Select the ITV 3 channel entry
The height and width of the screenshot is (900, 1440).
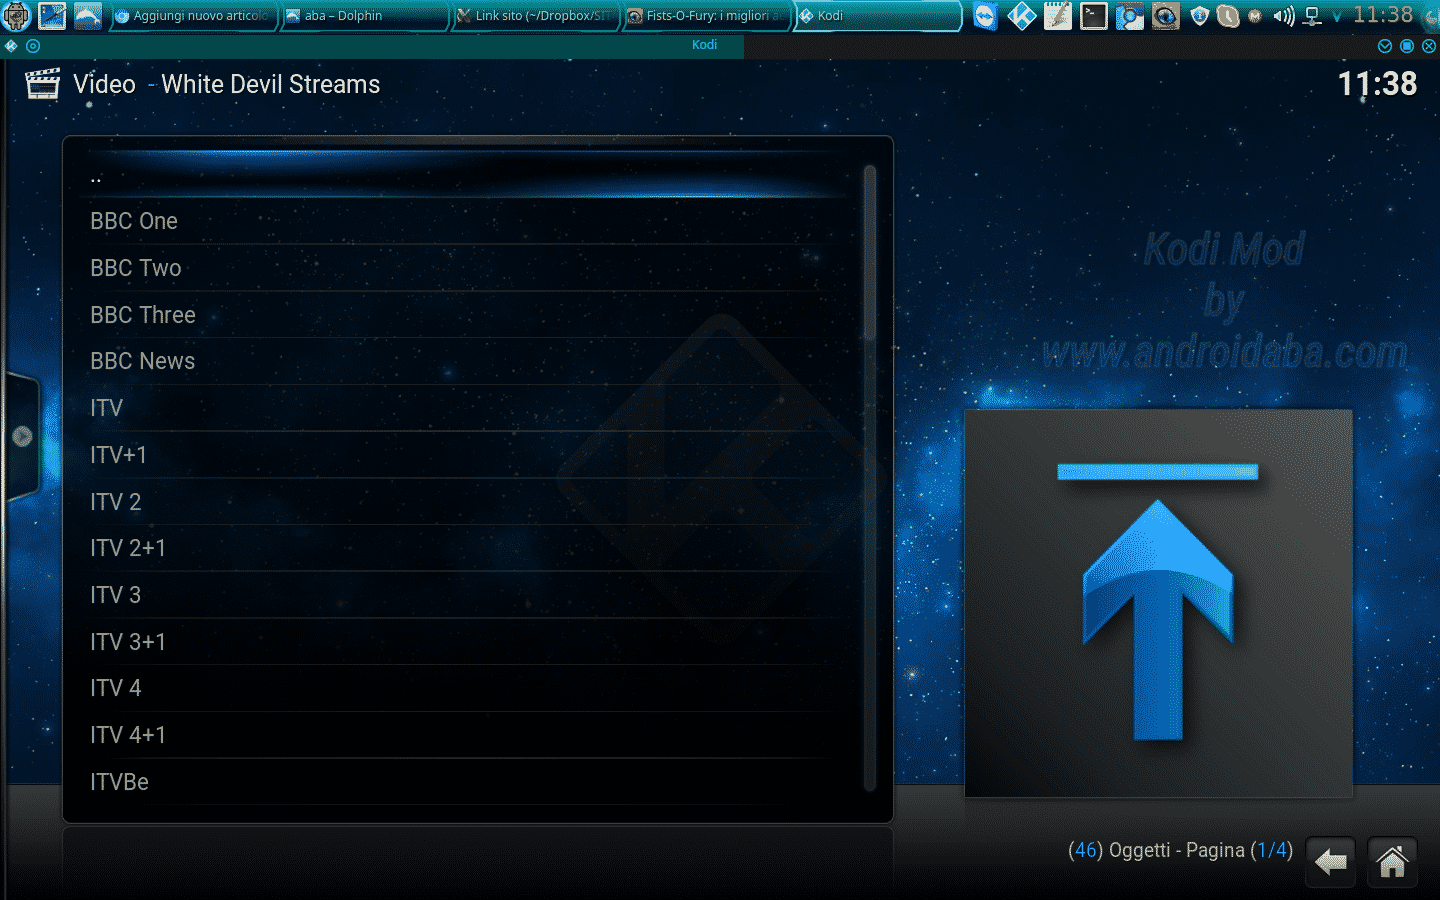[x=466, y=595]
